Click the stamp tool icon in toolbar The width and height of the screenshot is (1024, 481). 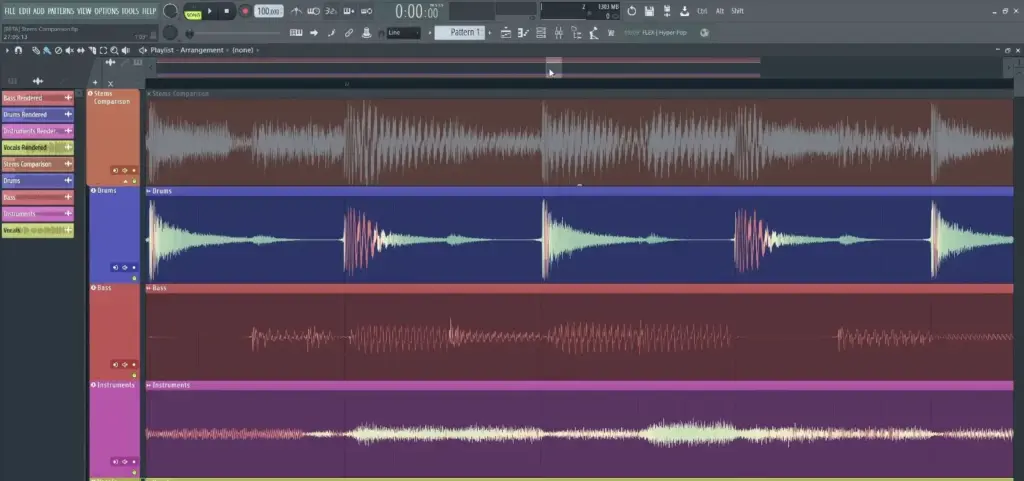click(366, 33)
